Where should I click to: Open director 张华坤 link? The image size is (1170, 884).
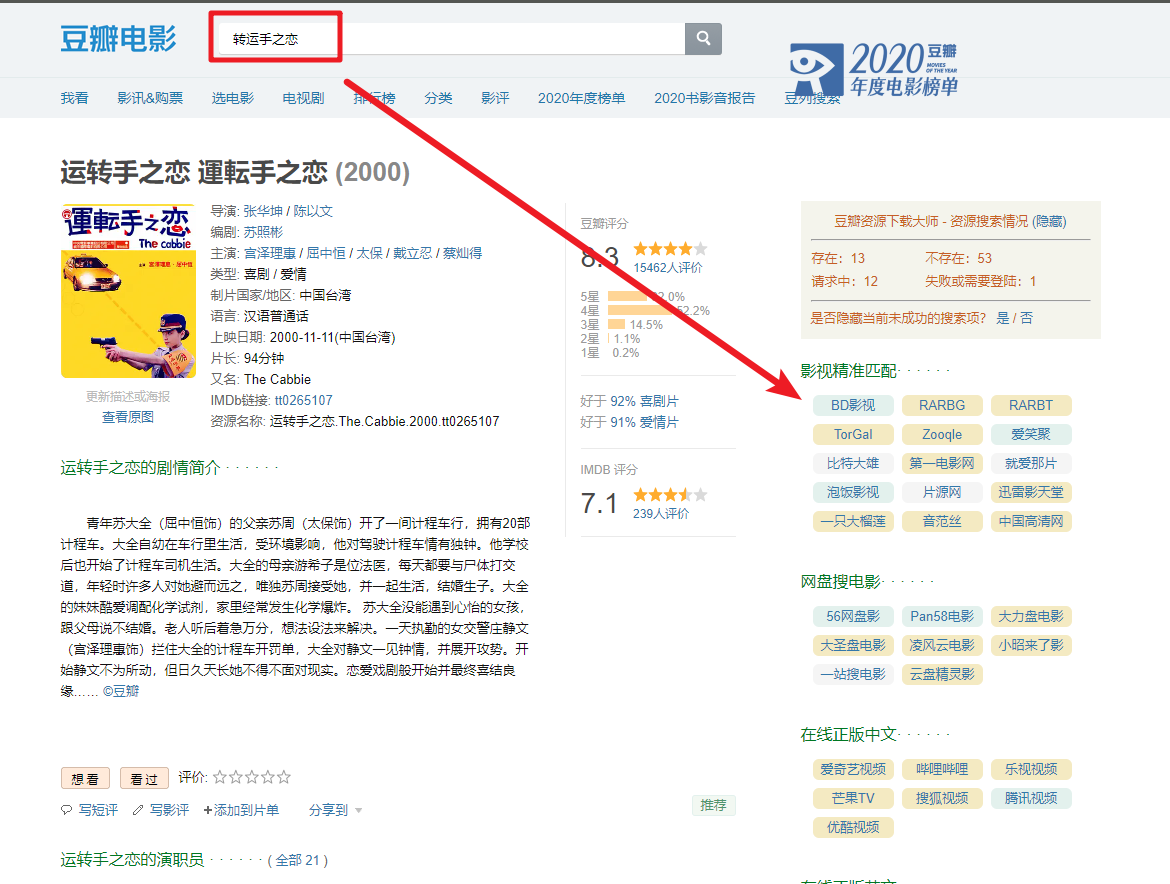[263, 211]
